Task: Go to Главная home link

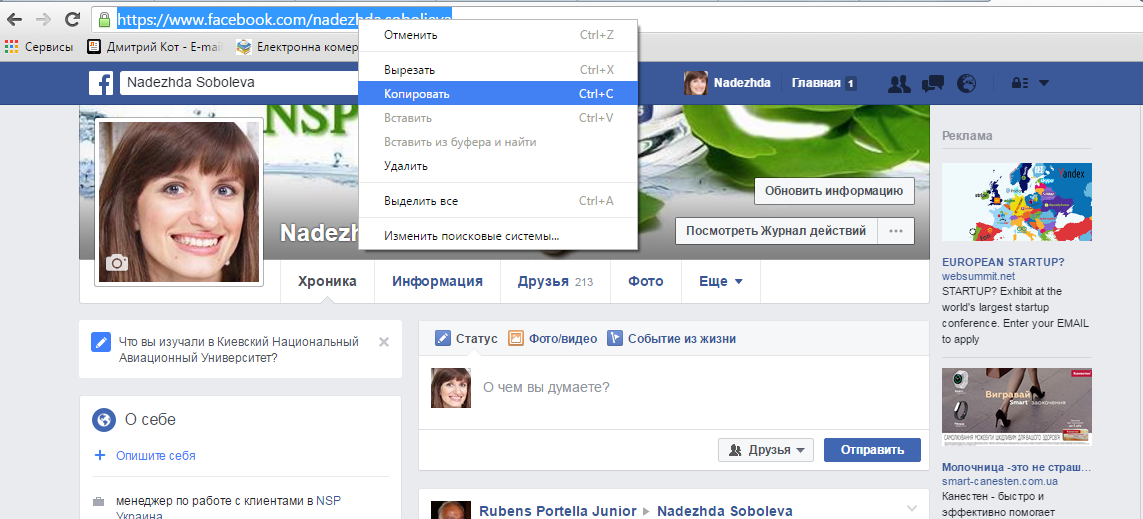Action: (816, 83)
